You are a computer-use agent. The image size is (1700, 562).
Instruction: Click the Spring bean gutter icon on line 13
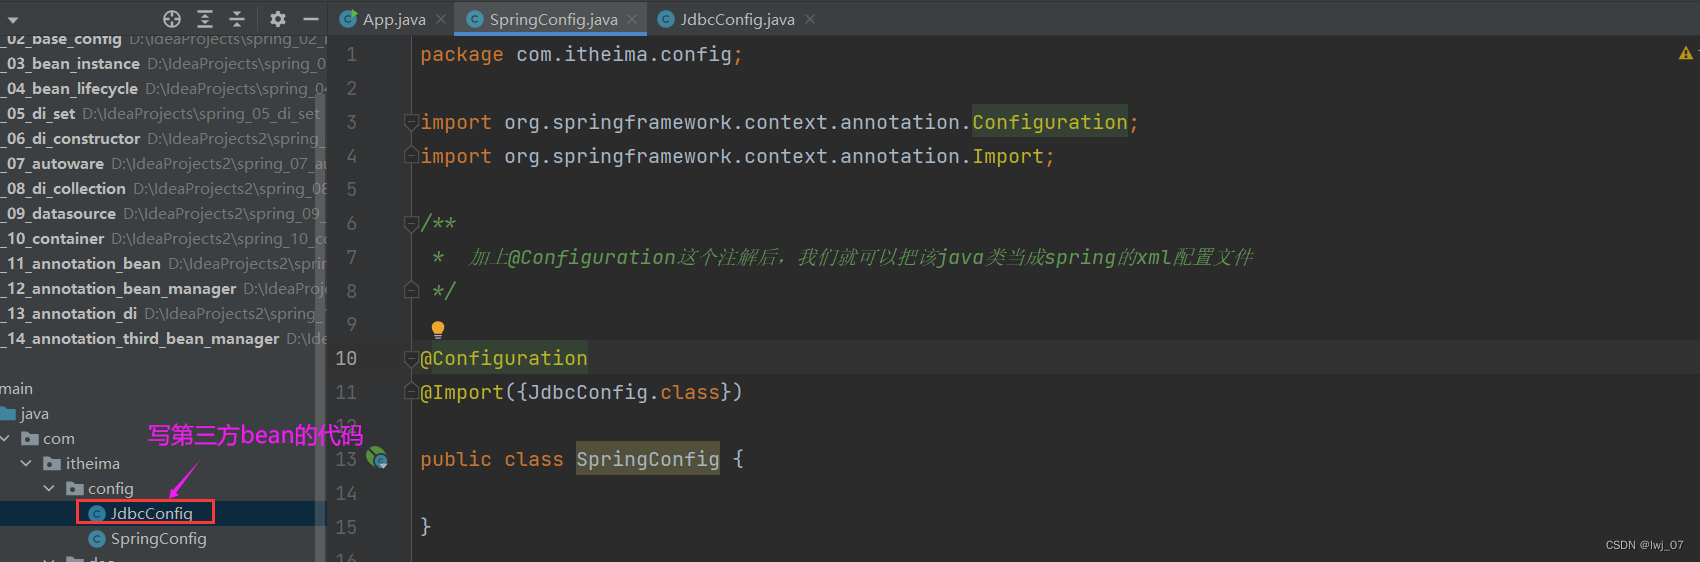point(377,458)
